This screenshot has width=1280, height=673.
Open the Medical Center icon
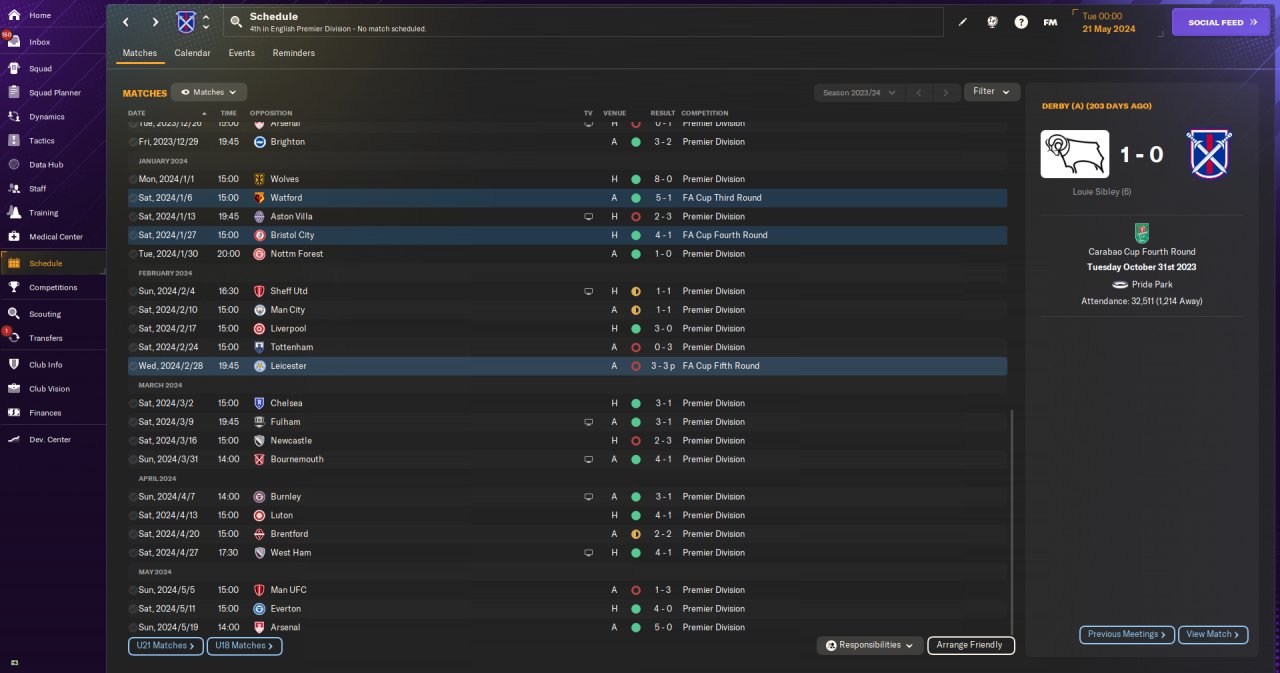(14, 236)
